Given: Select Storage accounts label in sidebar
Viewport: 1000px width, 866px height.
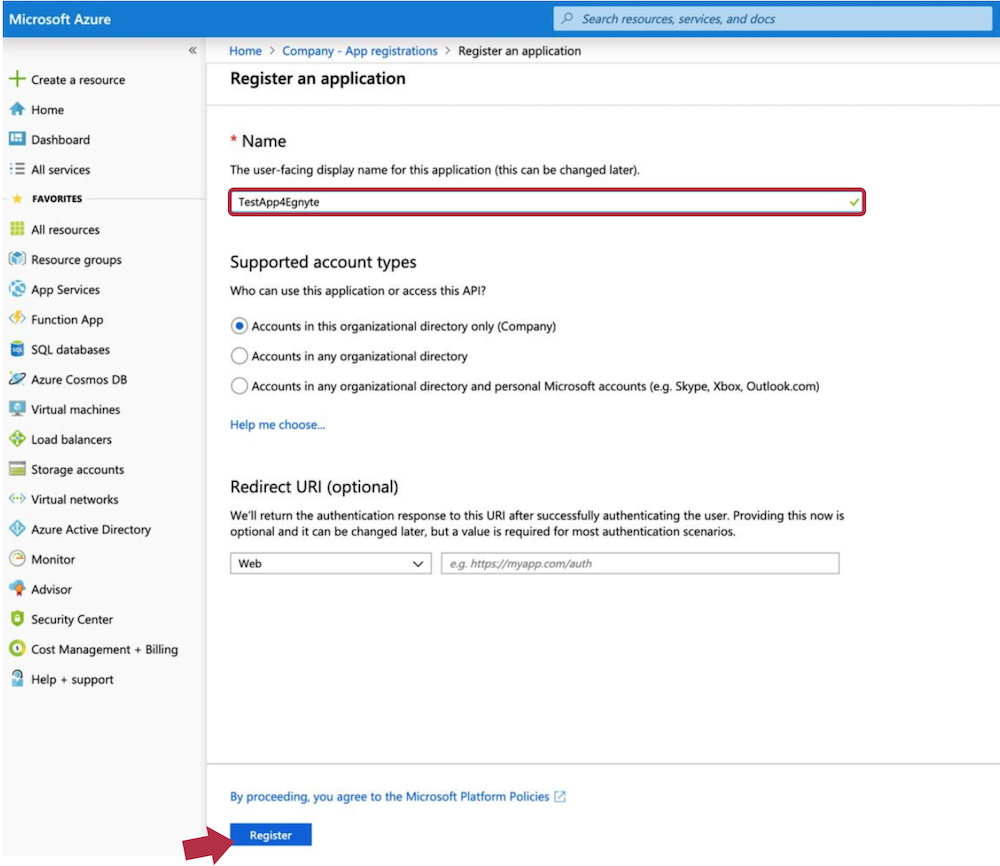Looking at the screenshot, I should (78, 469).
